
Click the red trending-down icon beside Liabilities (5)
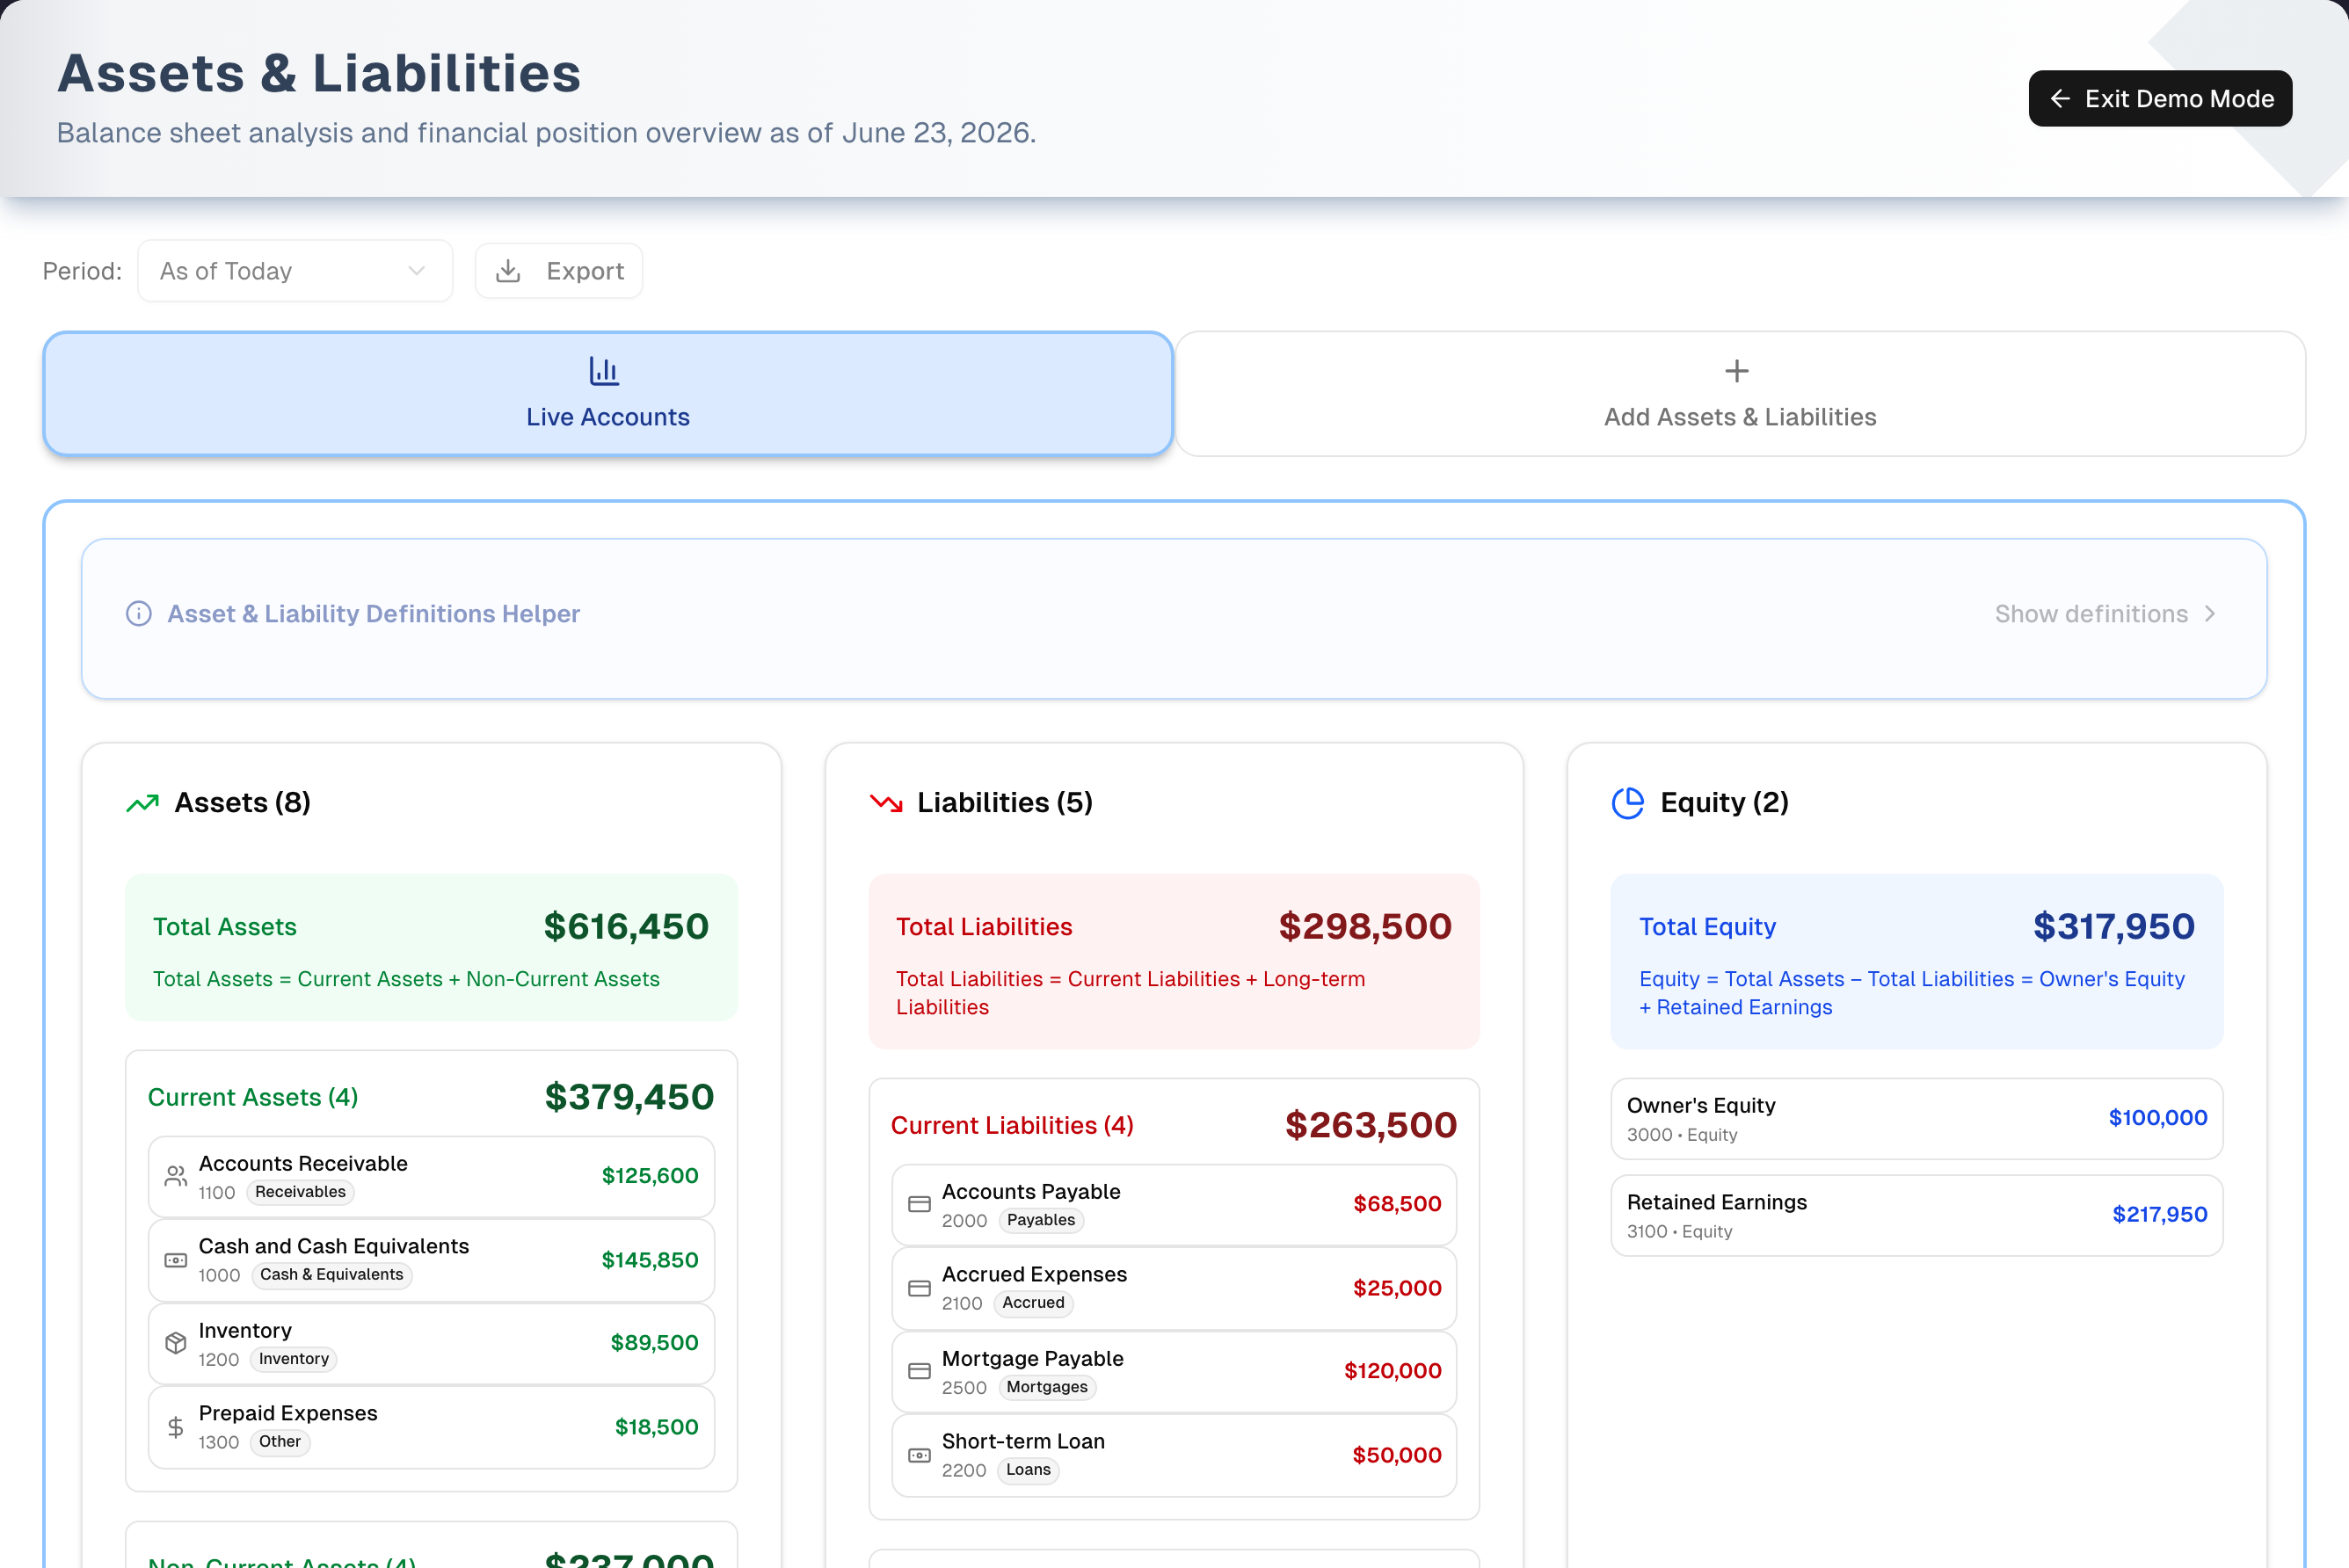[886, 803]
